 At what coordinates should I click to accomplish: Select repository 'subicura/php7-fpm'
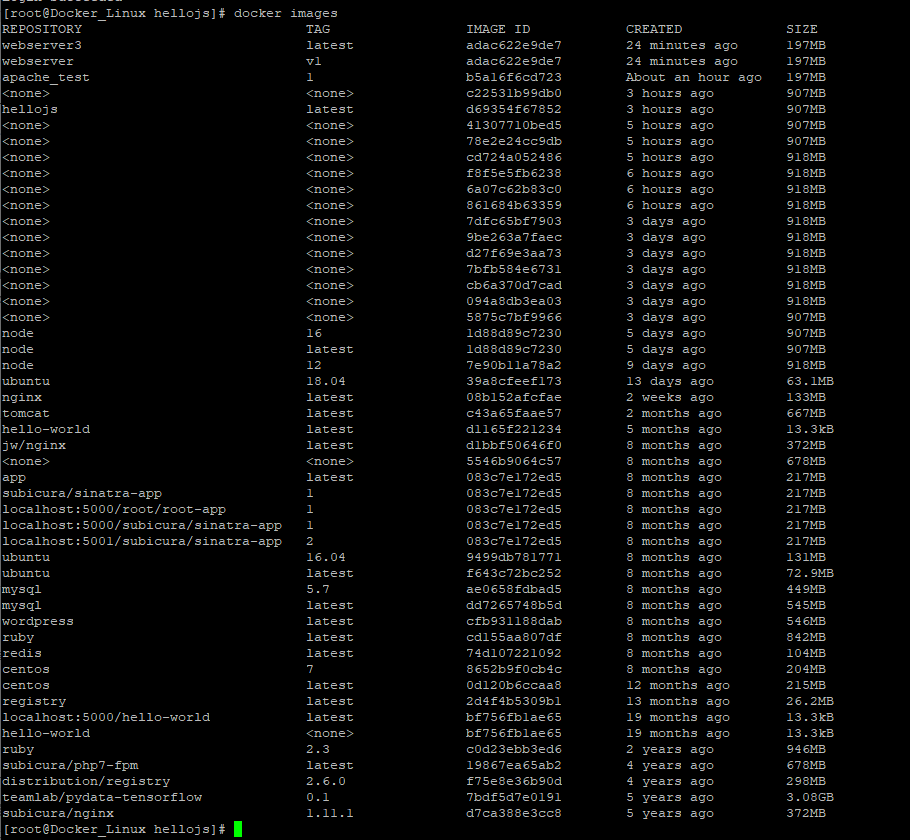[70, 766]
